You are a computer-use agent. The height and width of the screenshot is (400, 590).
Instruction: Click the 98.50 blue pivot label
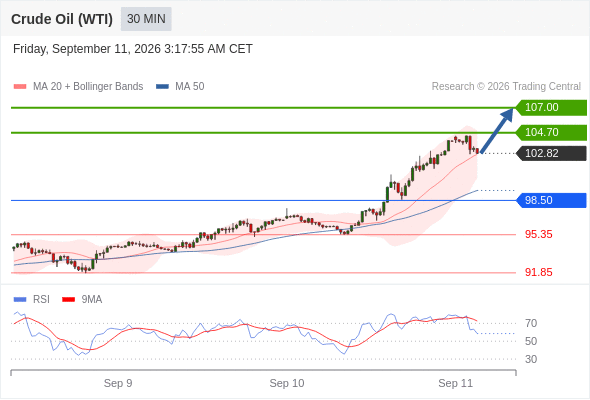551,200
